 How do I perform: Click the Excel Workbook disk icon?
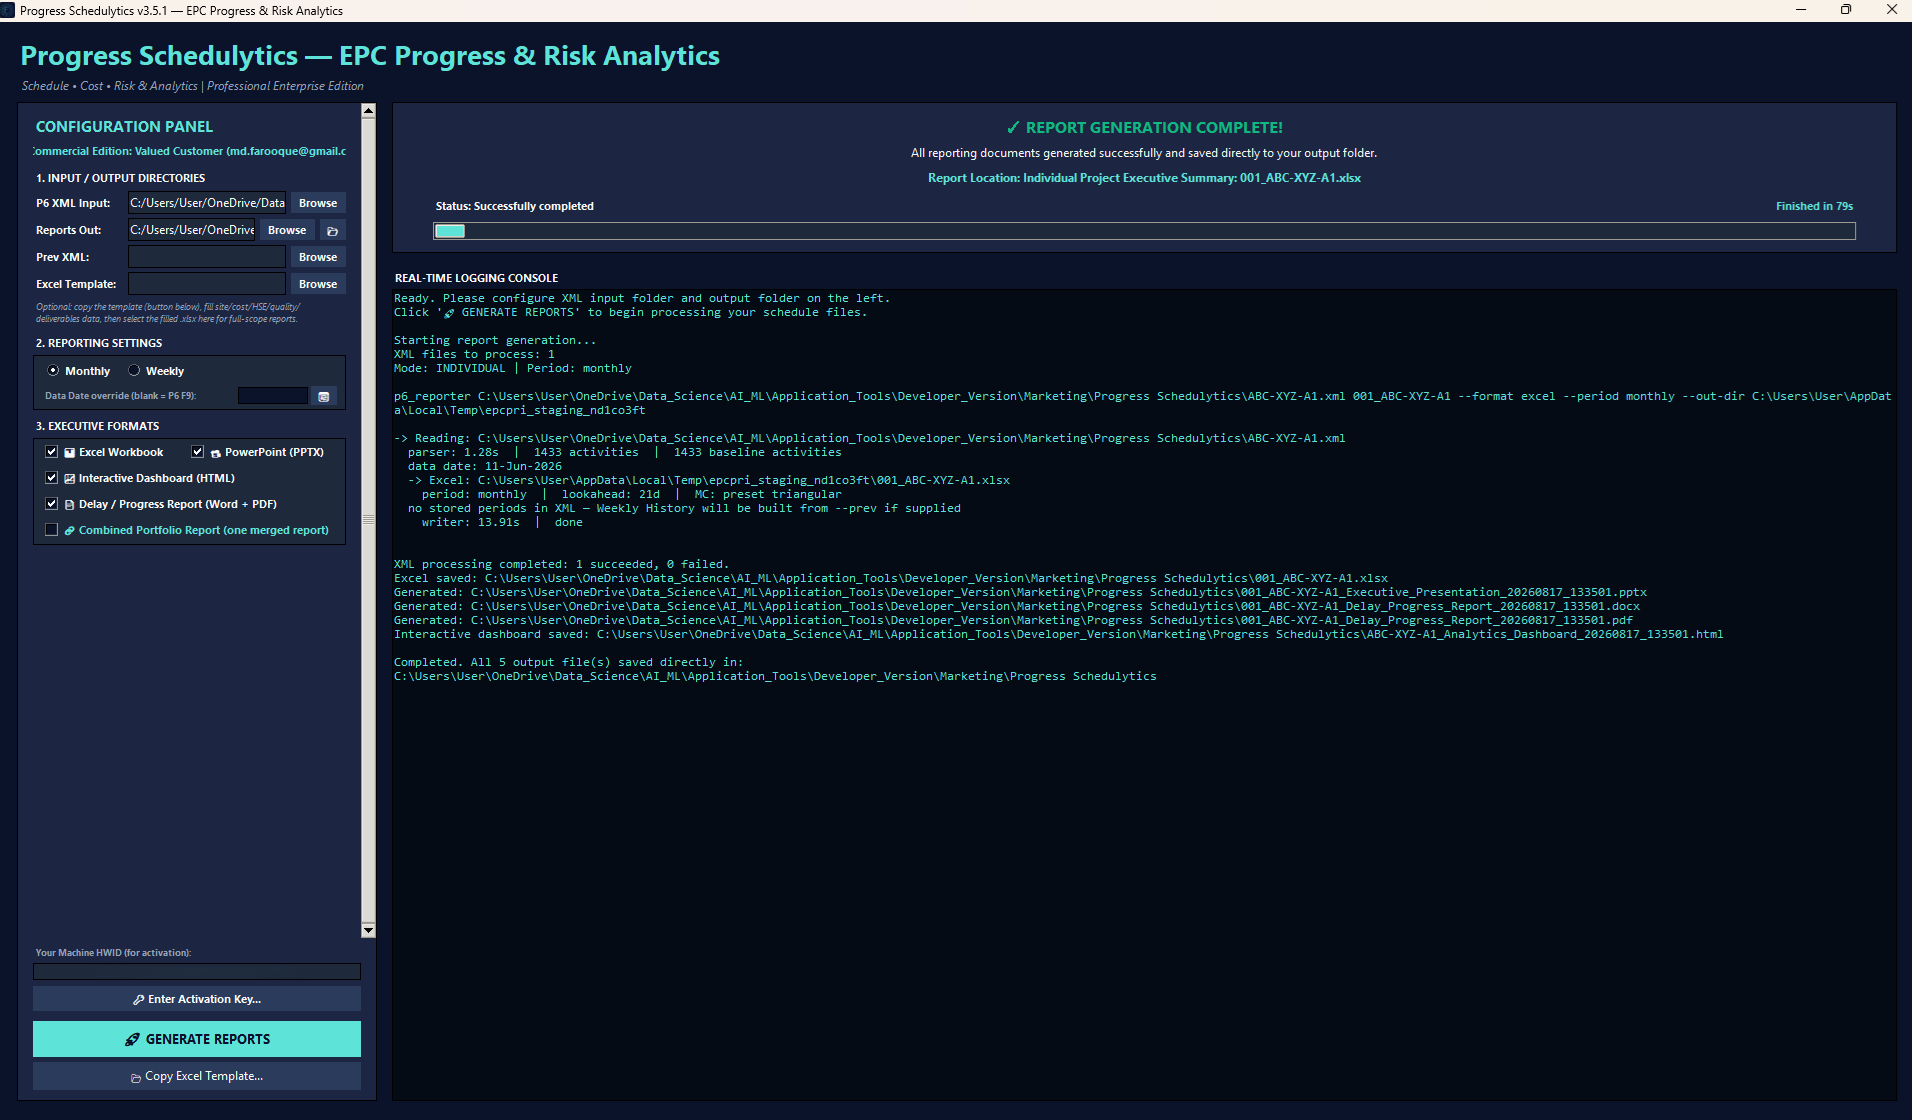70,452
